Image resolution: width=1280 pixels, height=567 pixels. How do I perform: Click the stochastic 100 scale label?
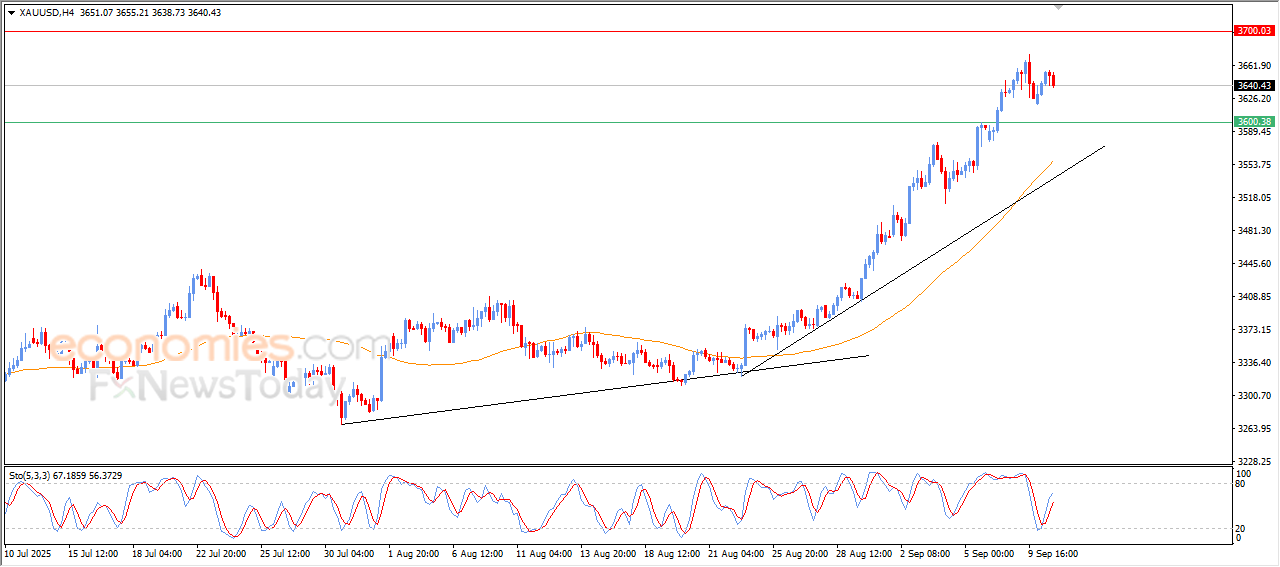1244,473
